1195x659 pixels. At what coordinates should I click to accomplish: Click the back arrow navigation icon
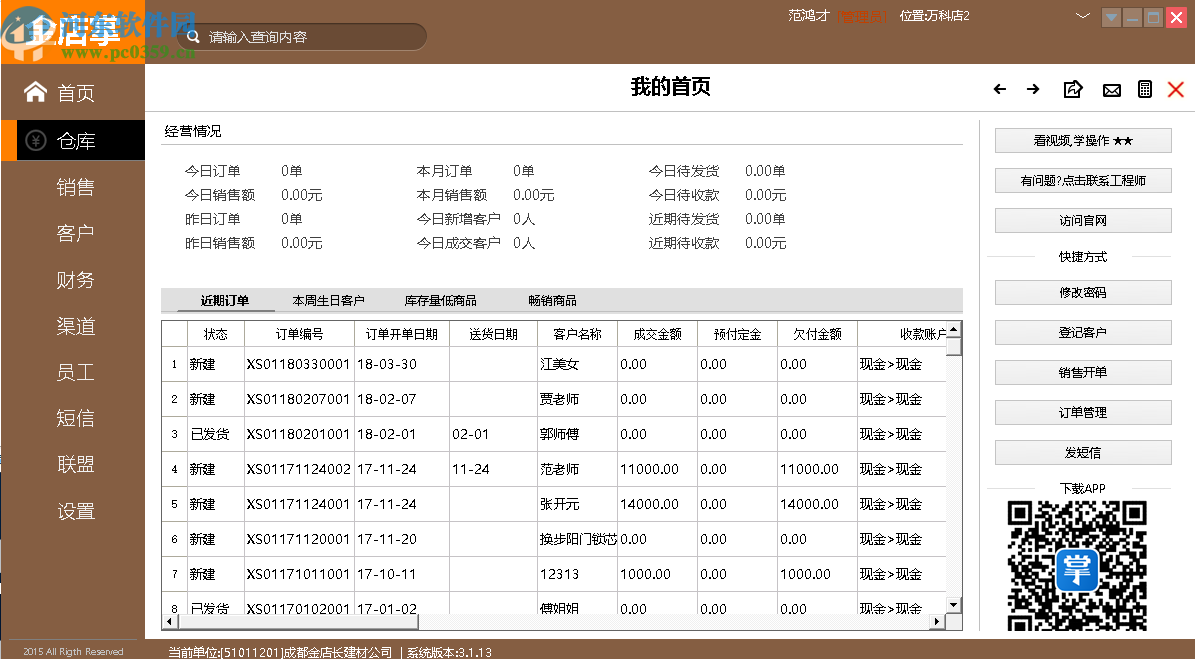pyautogui.click(x=999, y=89)
